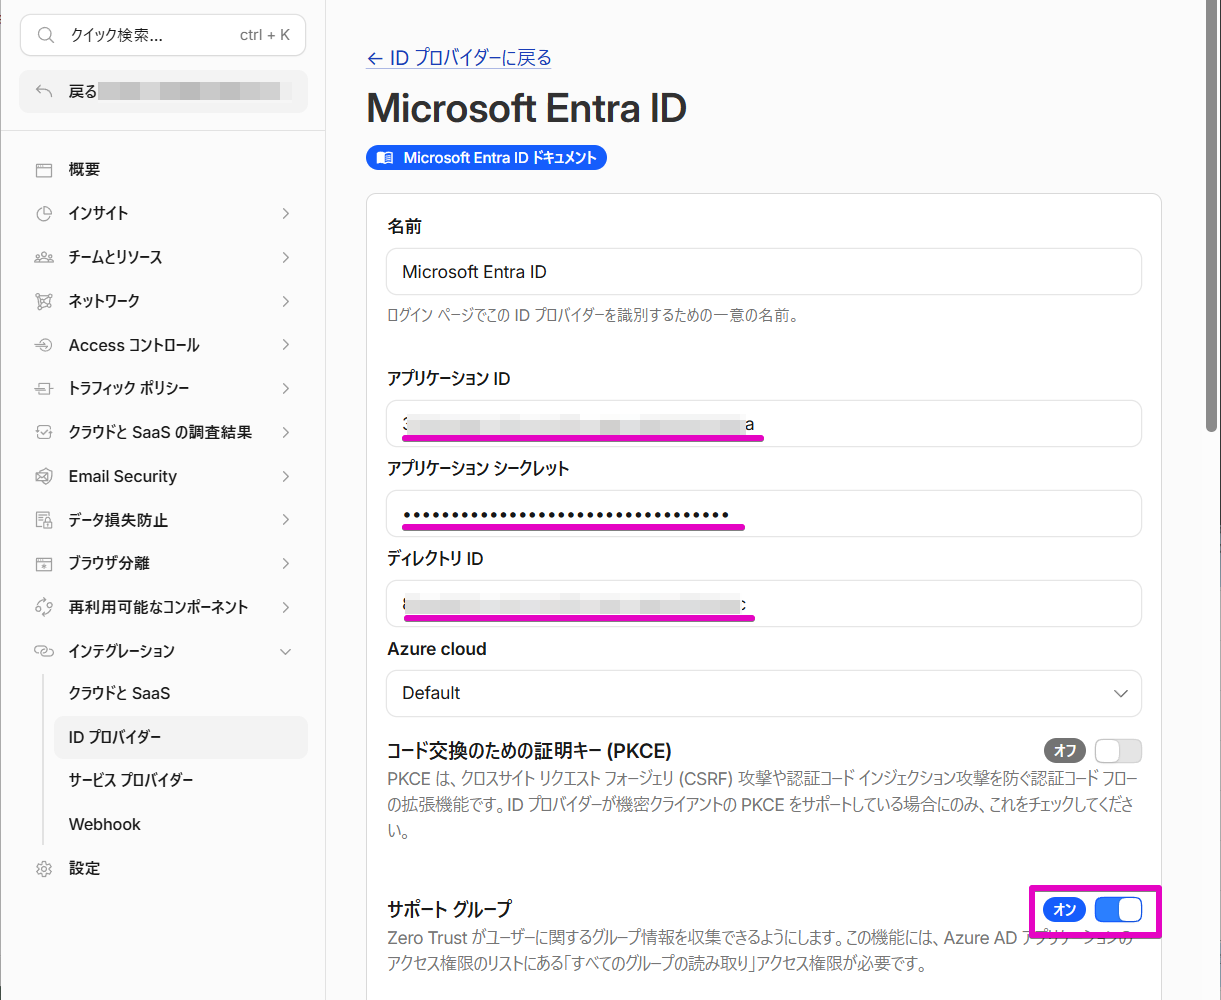Click the Microsoft Entra ID page heading
1221x1000 pixels.
point(526,108)
